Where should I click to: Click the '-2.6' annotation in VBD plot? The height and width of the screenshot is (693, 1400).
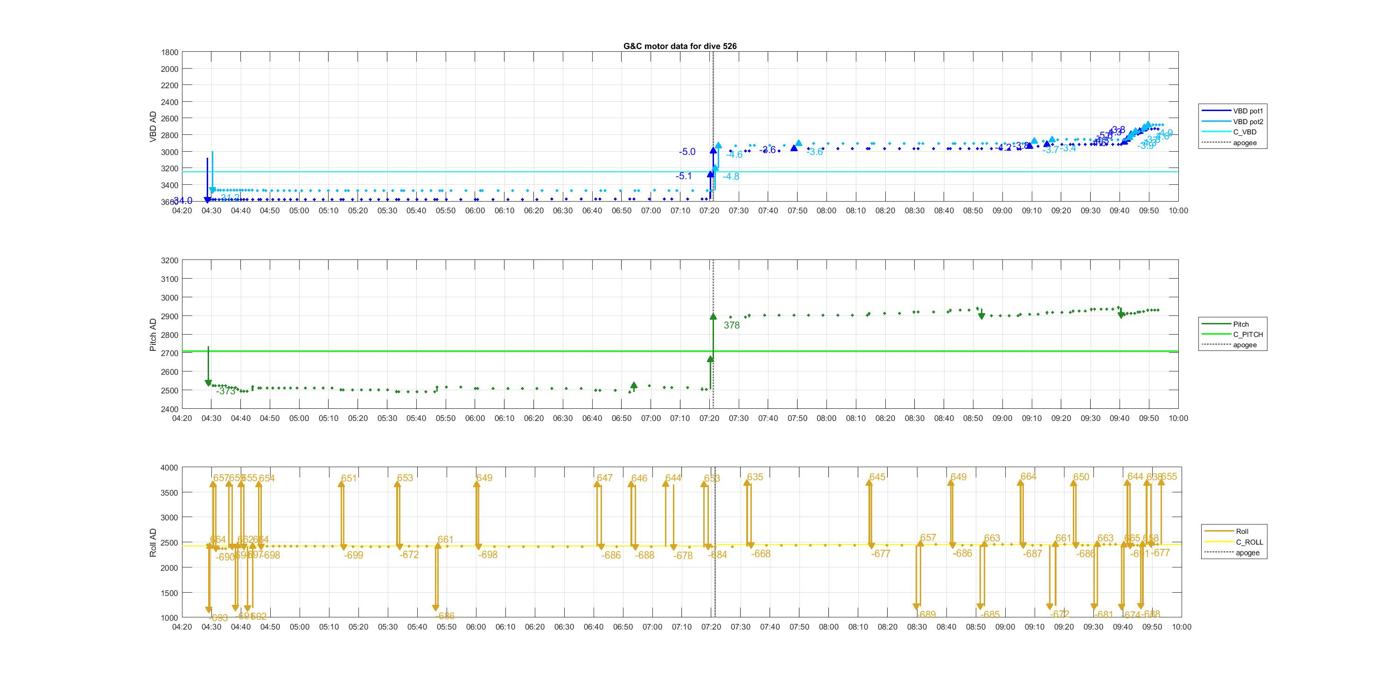pyautogui.click(x=768, y=150)
